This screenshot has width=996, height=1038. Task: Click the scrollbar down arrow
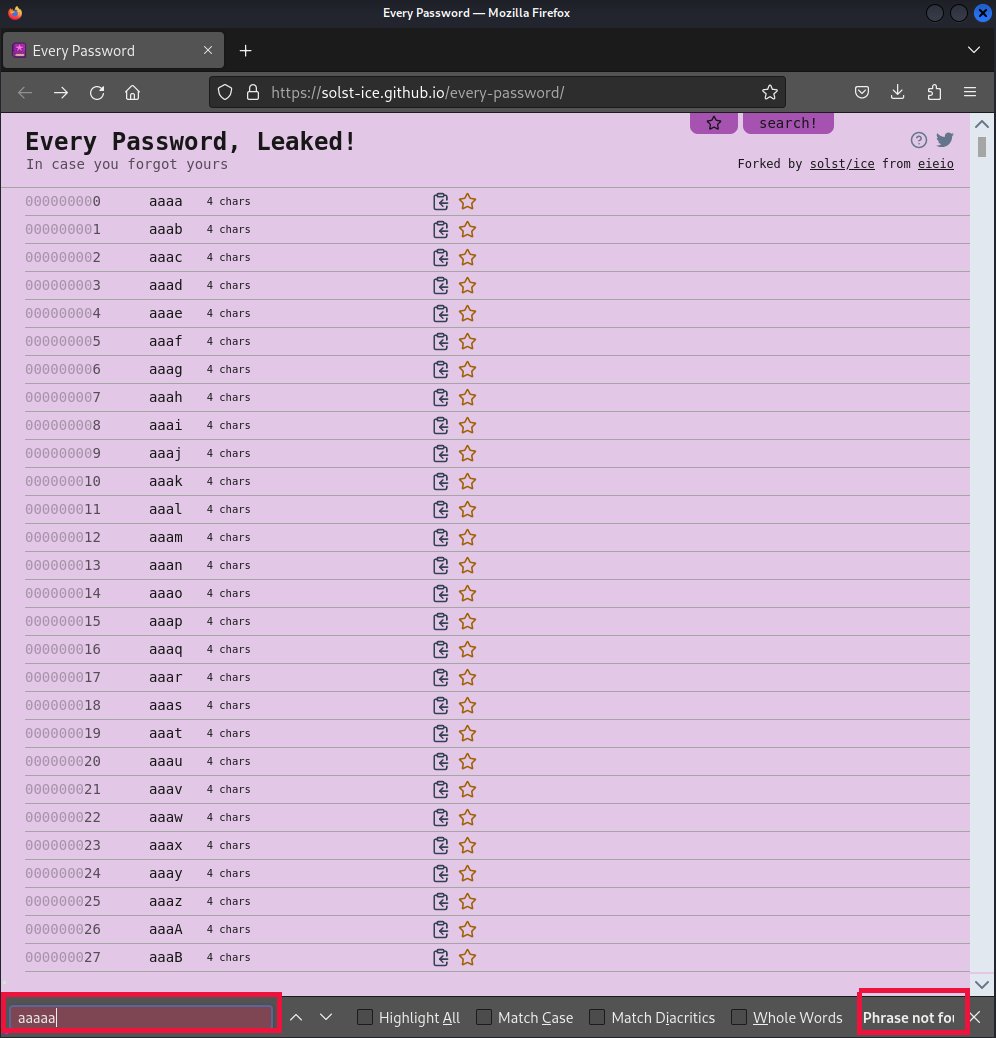pyautogui.click(x=981, y=984)
